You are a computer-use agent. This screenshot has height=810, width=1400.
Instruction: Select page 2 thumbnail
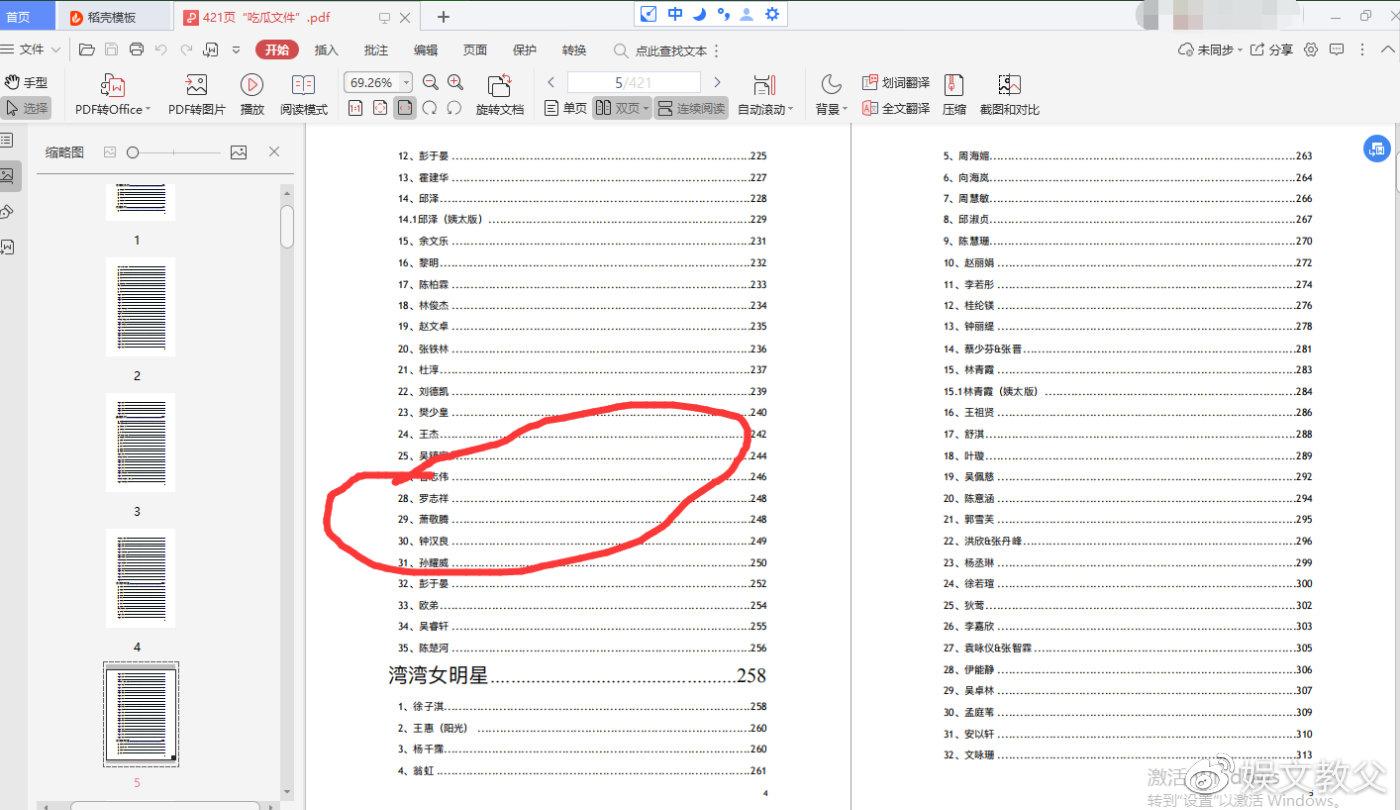[x=140, y=307]
